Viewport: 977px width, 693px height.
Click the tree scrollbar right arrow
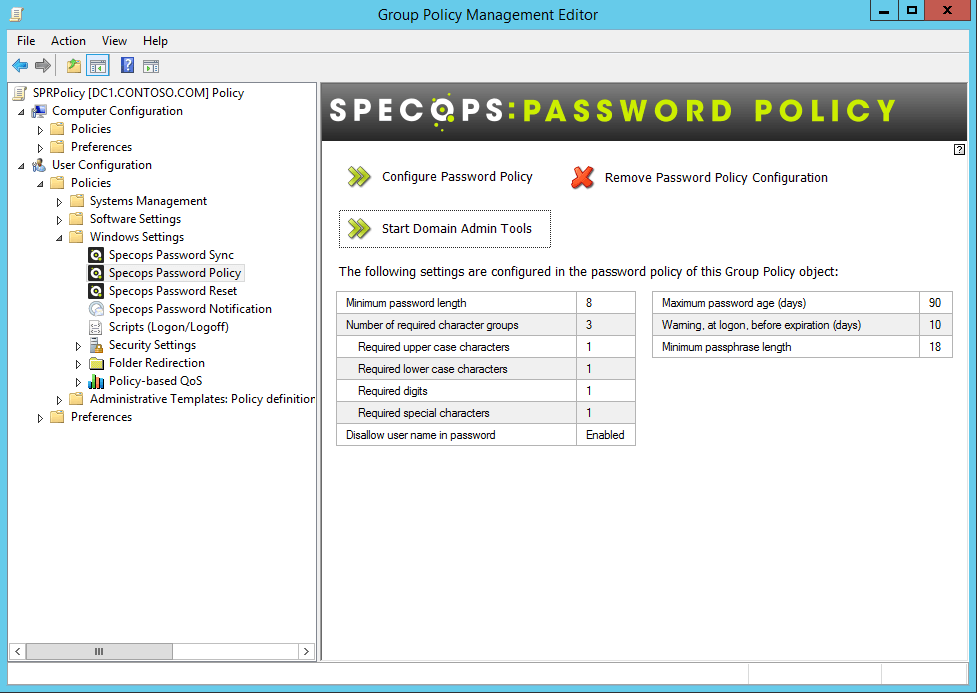306,651
